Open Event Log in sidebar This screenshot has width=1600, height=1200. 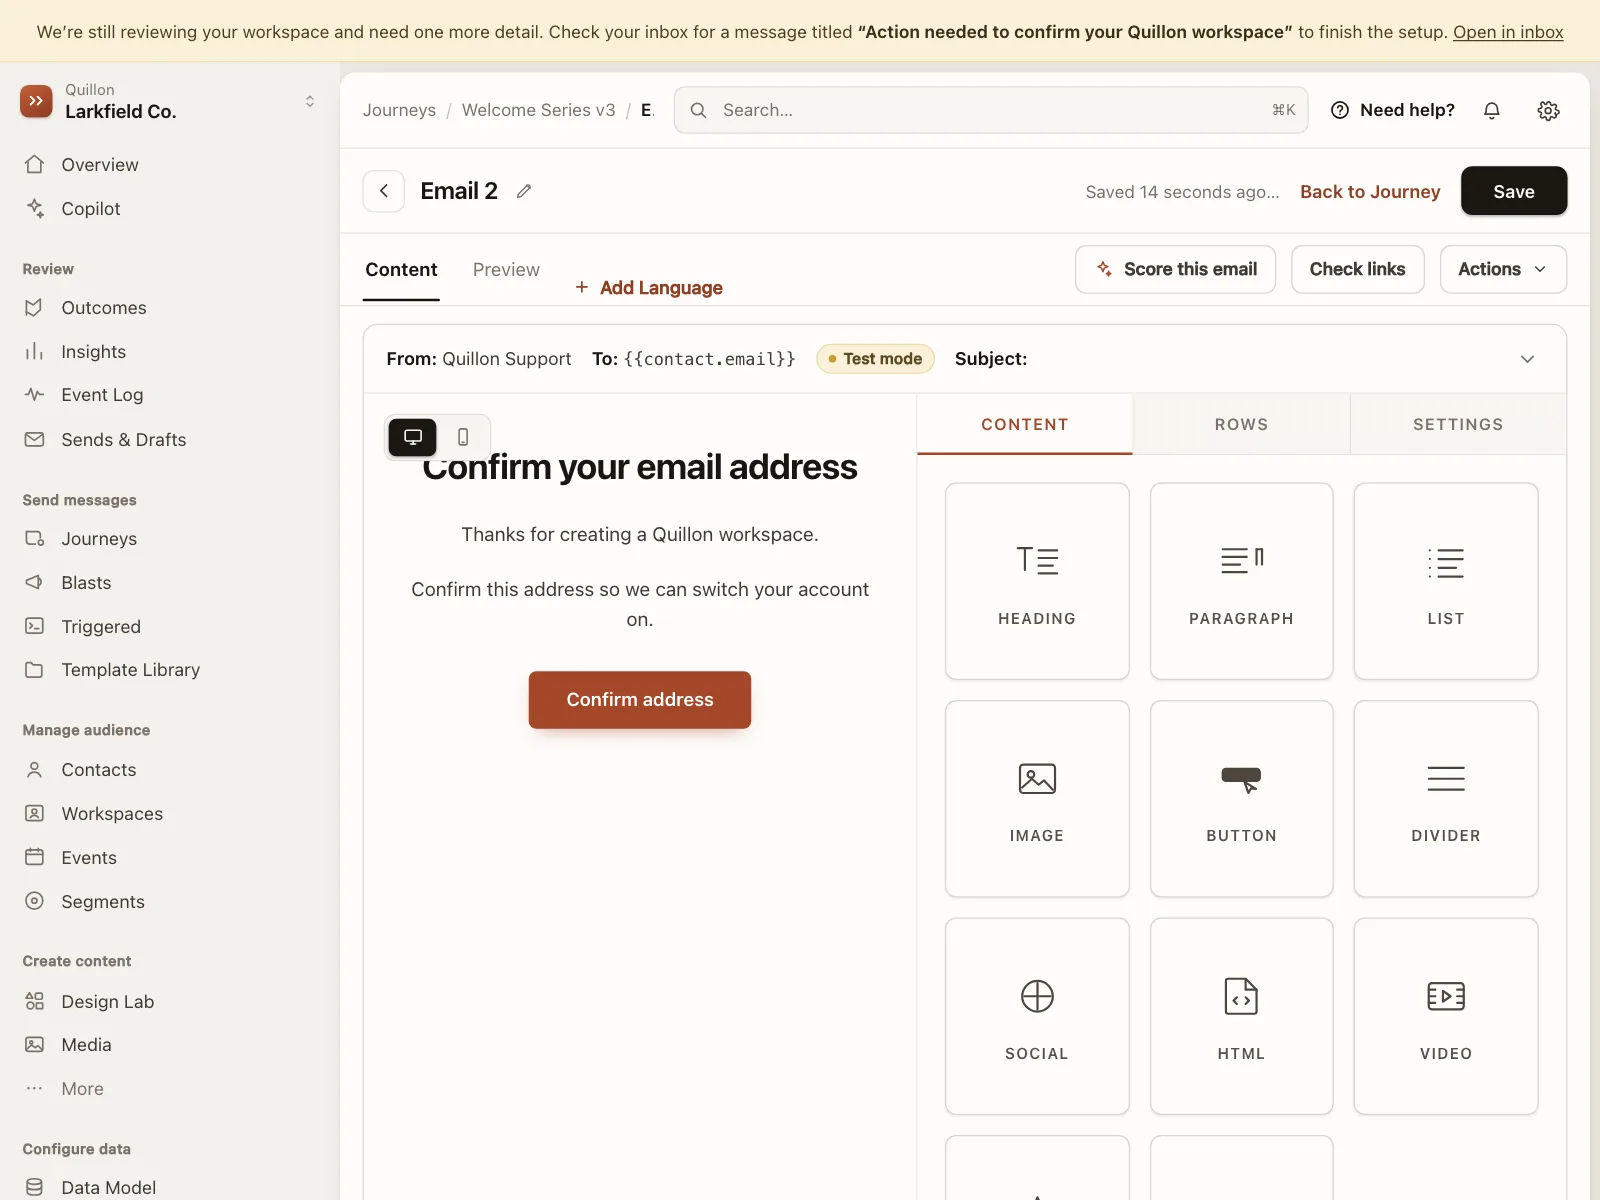point(102,395)
